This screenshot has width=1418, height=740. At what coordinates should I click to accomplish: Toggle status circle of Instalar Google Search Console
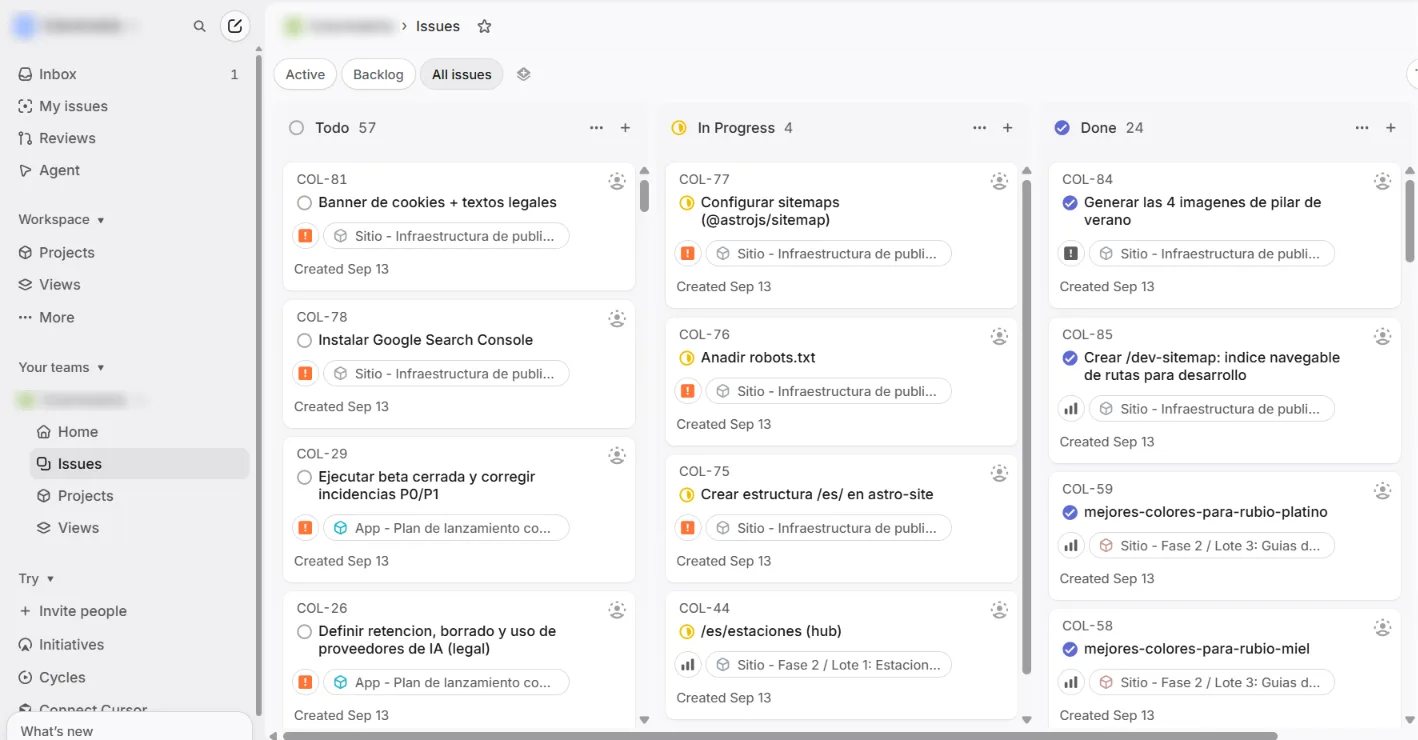coord(305,340)
